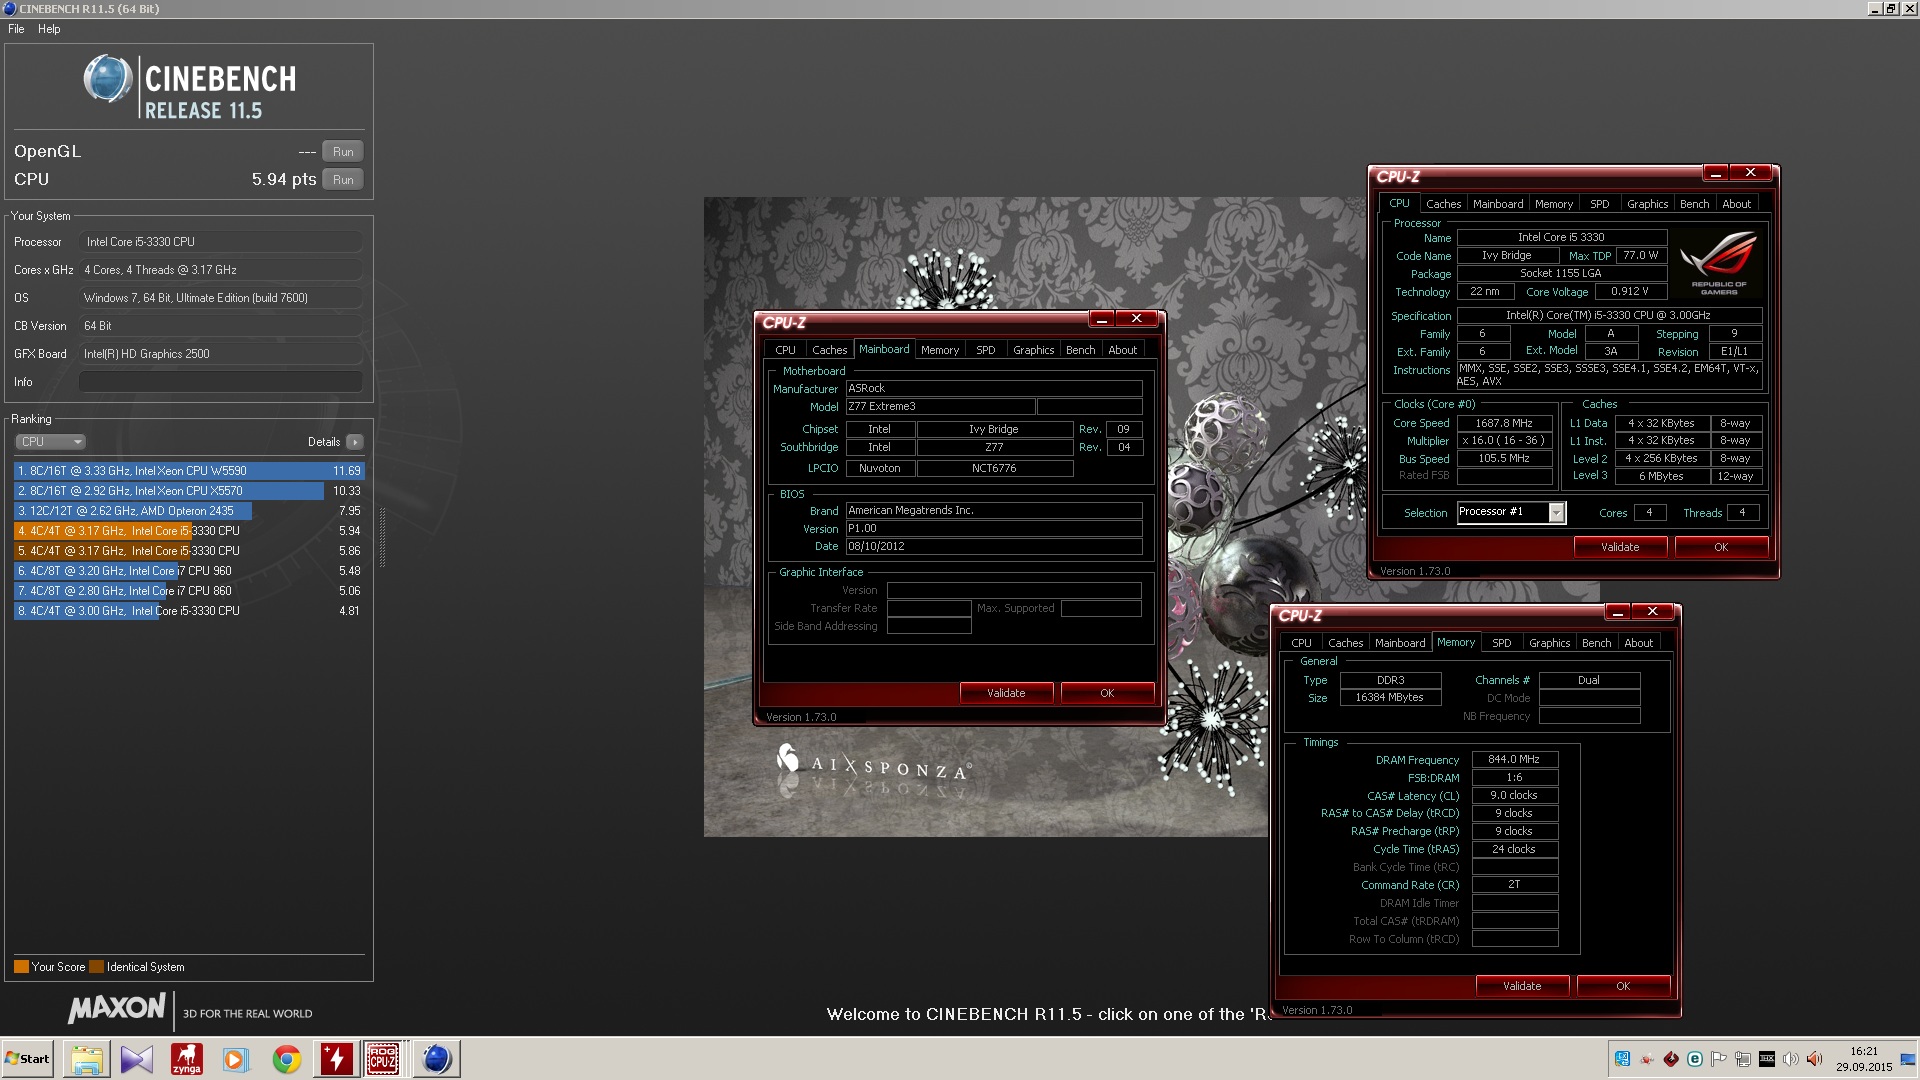1920x1080 pixels.
Task: Switch to Cinebench blue sphere taskbar button
Action: pos(436,1059)
